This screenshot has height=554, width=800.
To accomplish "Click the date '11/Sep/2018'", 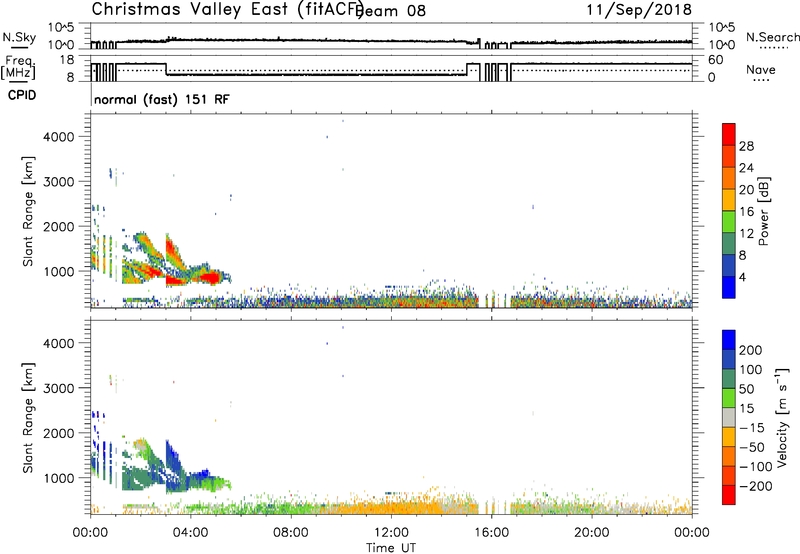I will click(639, 9).
